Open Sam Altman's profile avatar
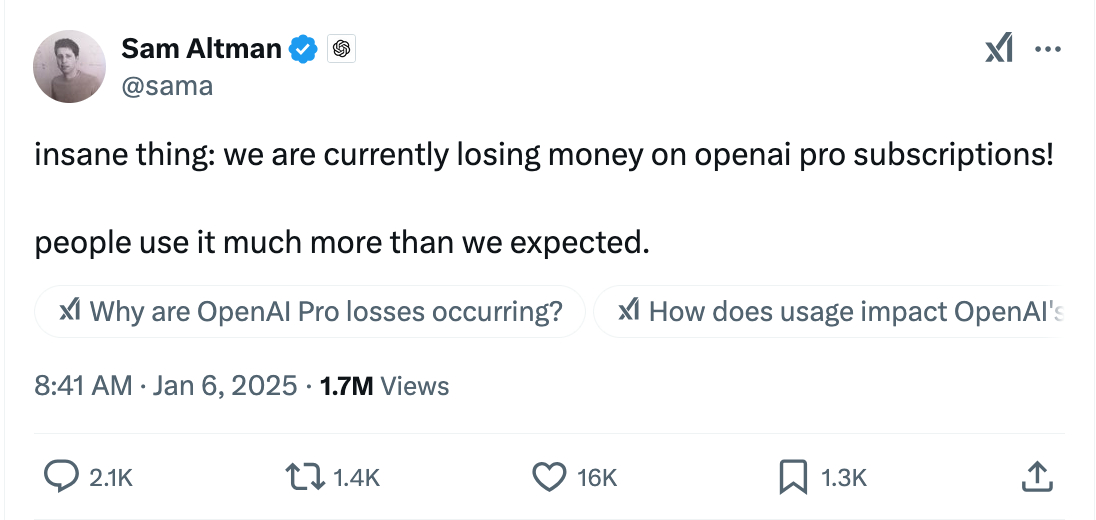This screenshot has height=520, width=1096. coord(70,66)
